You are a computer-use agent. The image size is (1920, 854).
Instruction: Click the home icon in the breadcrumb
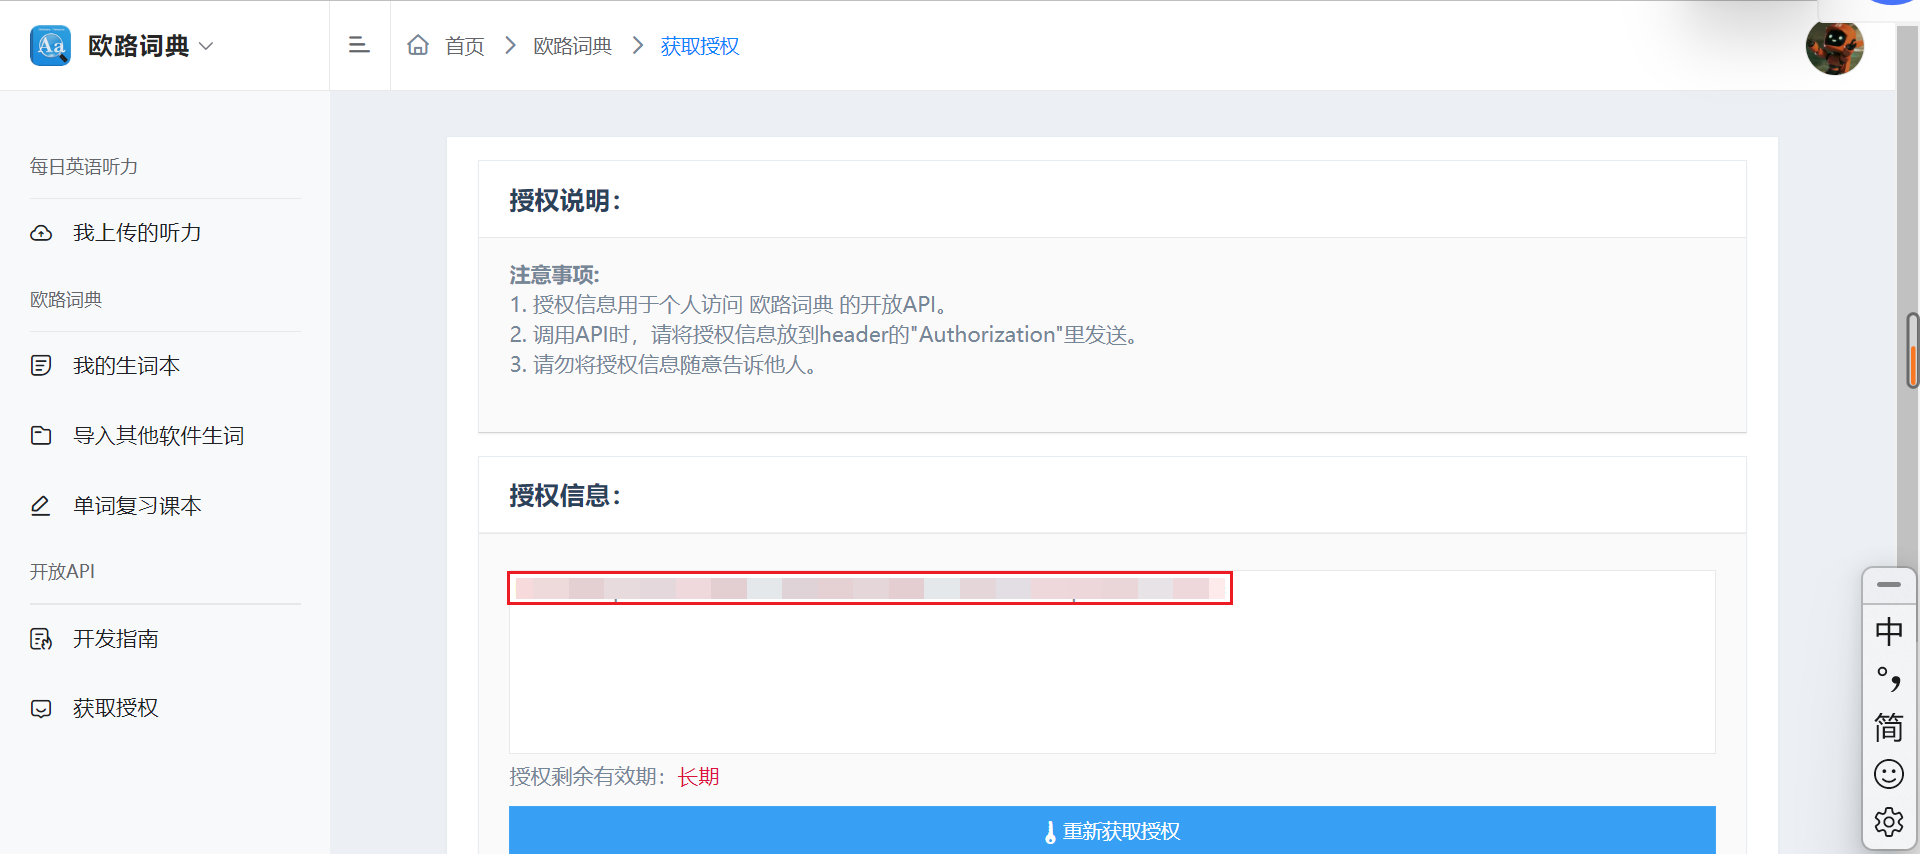point(418,45)
